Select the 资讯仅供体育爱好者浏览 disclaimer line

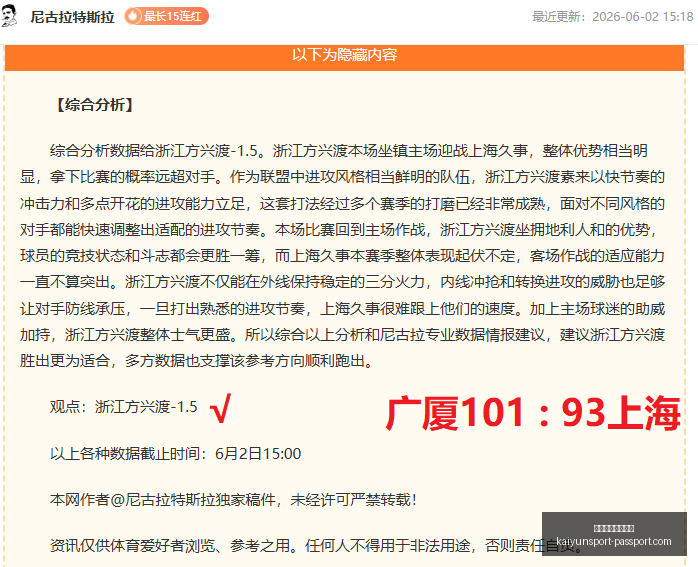316,545
